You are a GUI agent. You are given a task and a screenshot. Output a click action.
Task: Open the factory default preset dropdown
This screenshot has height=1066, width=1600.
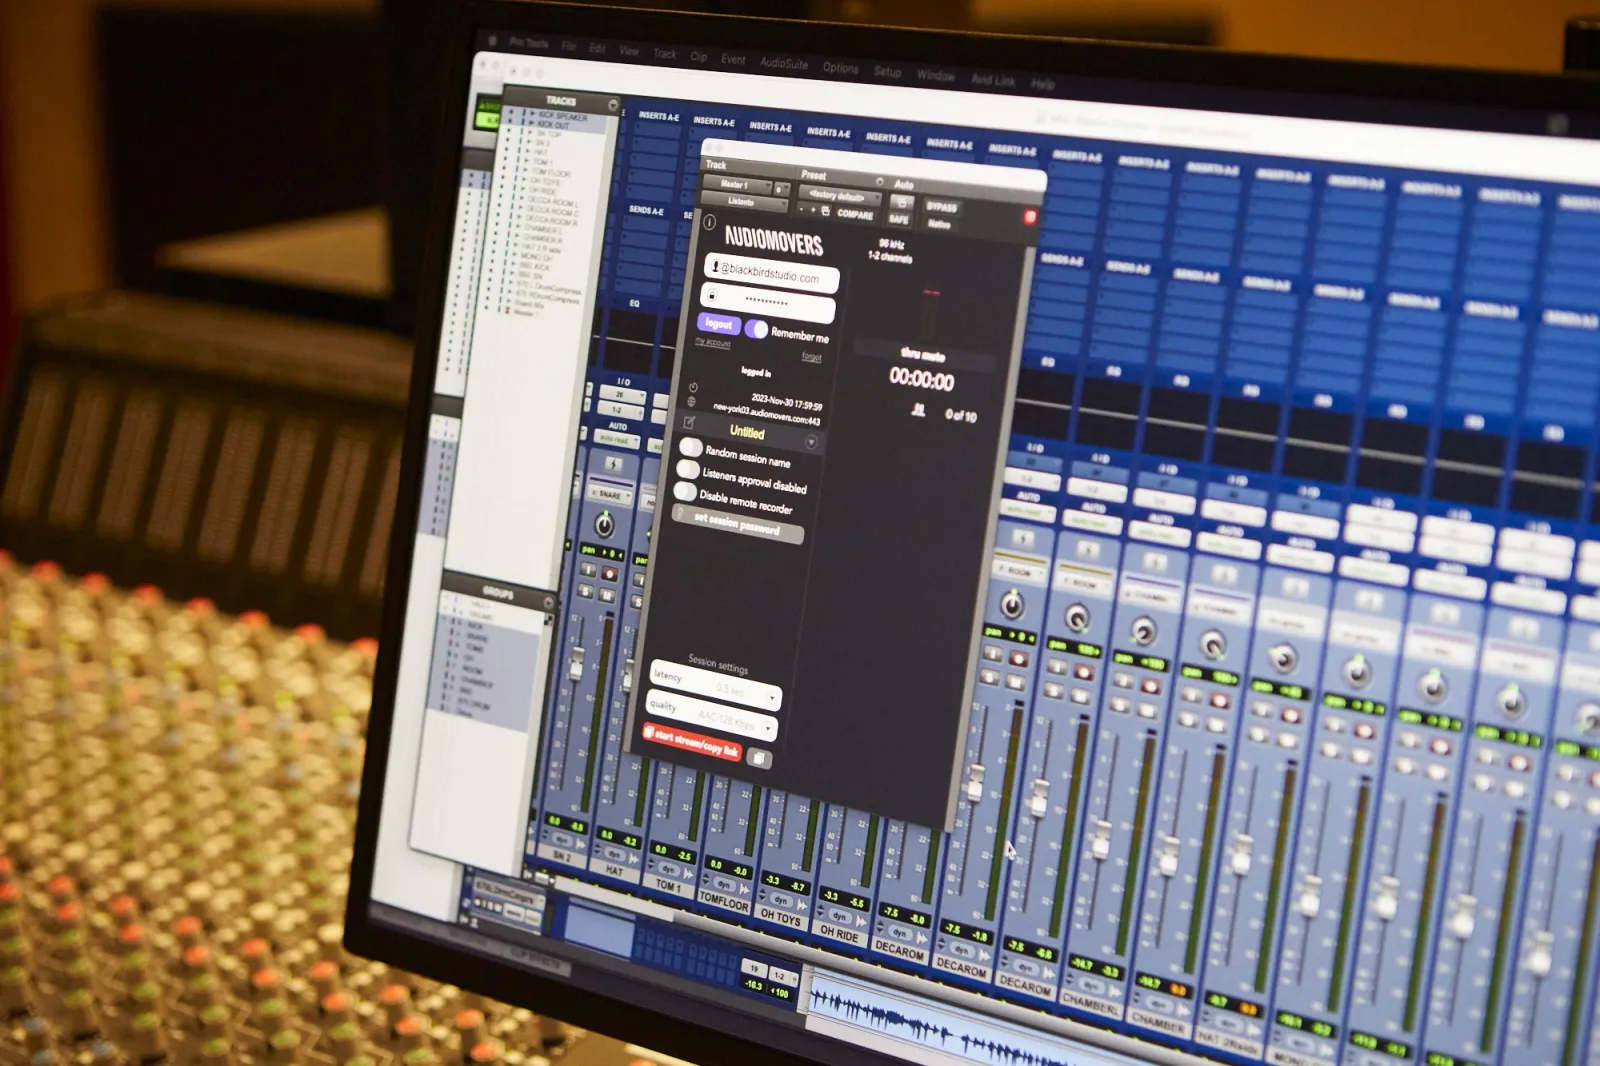[x=840, y=195]
